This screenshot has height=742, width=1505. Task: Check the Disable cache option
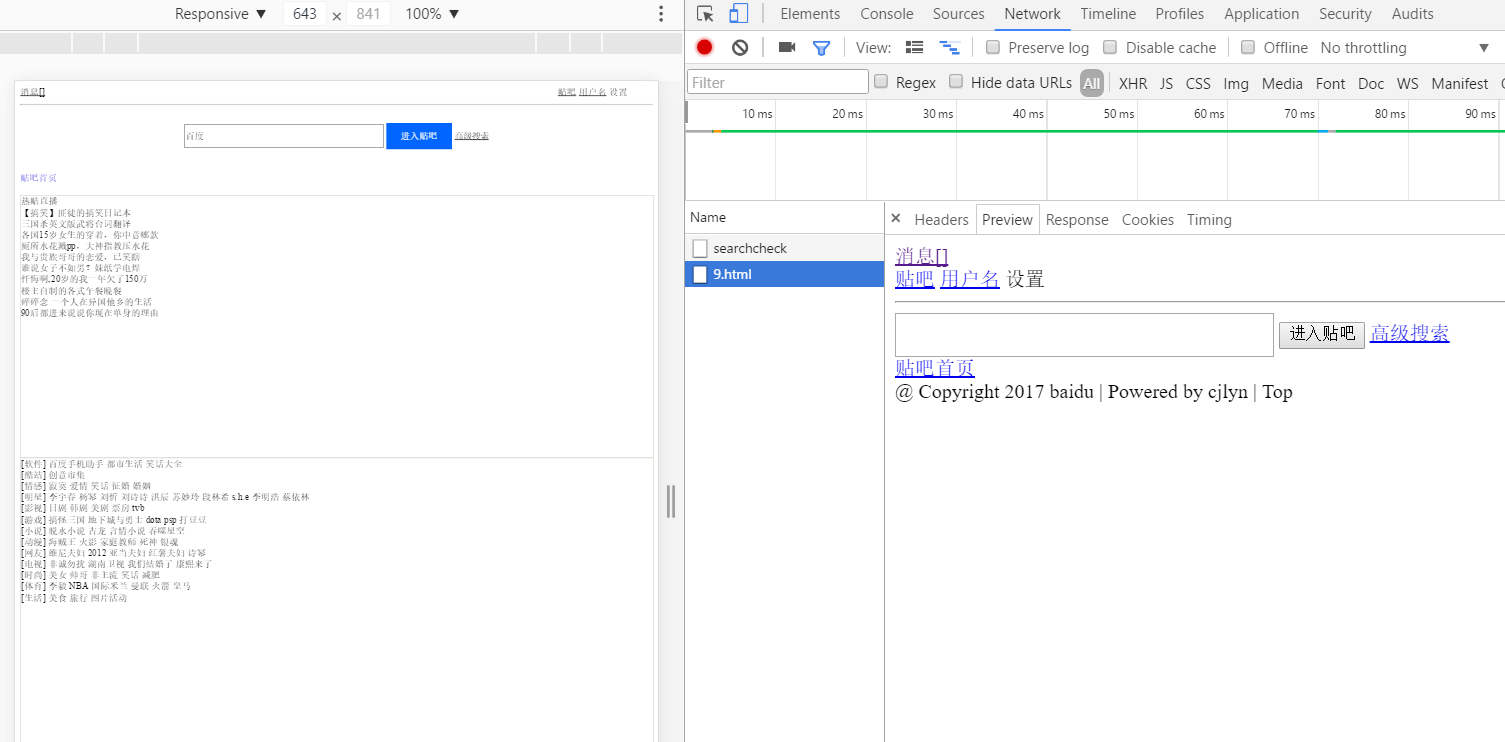tap(1110, 47)
